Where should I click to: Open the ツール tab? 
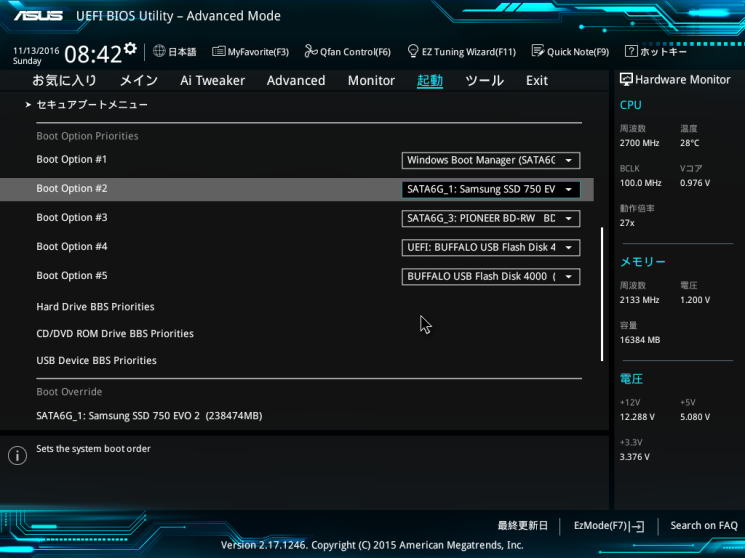click(x=484, y=80)
